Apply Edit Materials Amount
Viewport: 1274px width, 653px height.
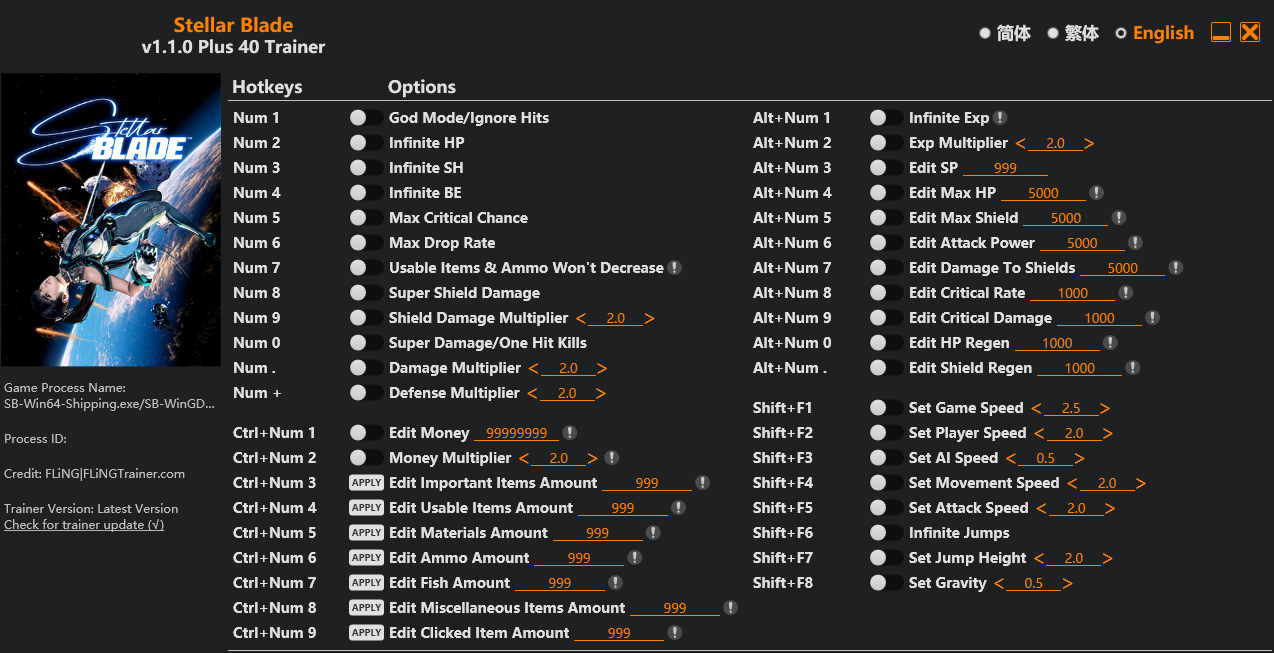[x=366, y=533]
